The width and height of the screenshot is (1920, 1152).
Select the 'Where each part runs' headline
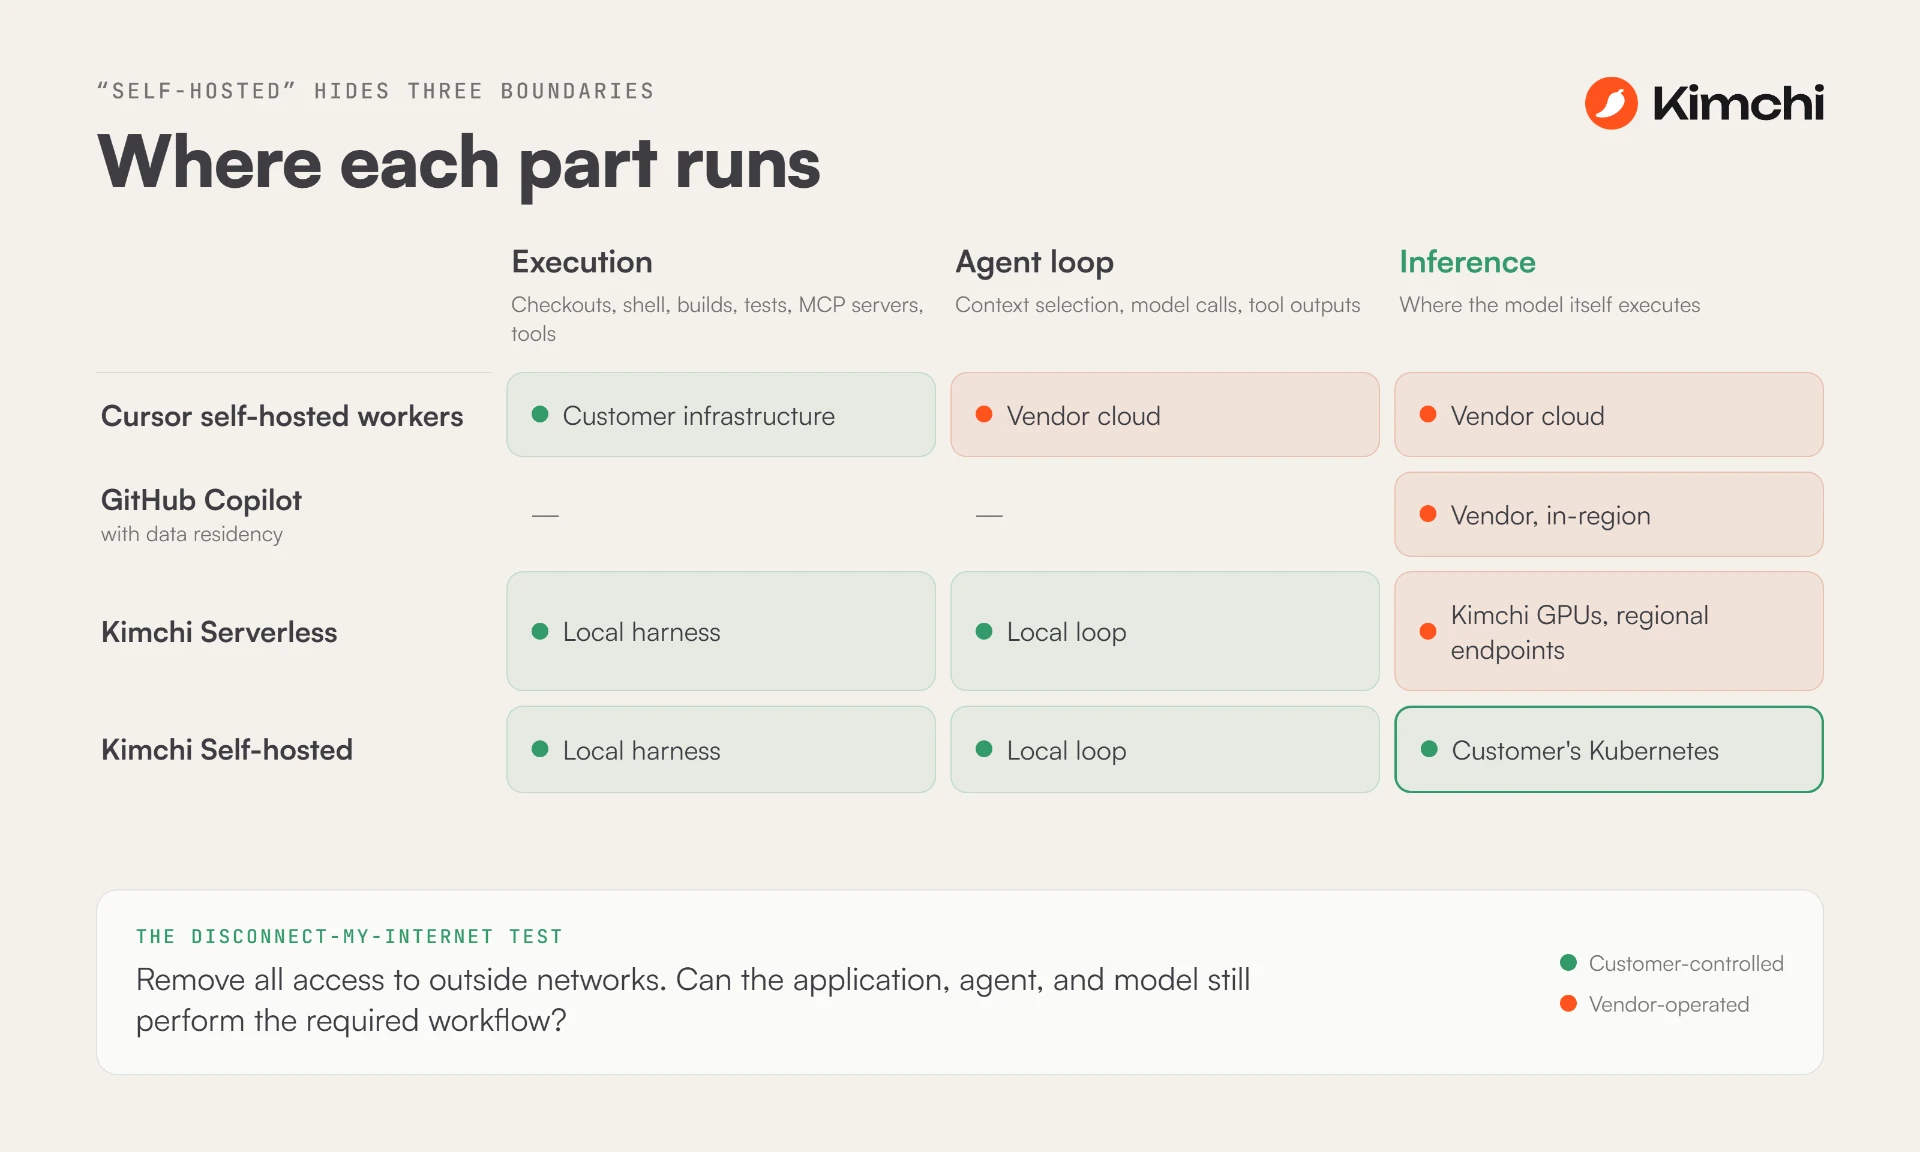coord(459,162)
